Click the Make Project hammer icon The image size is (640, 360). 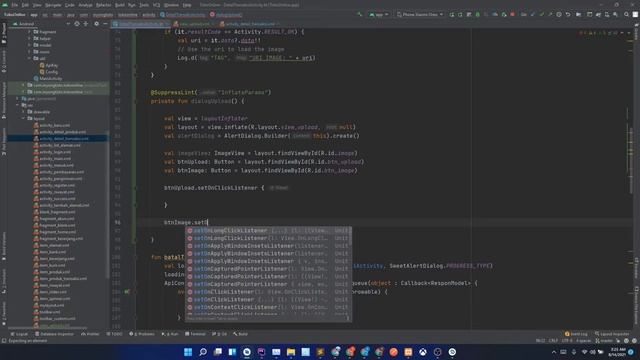point(360,15)
